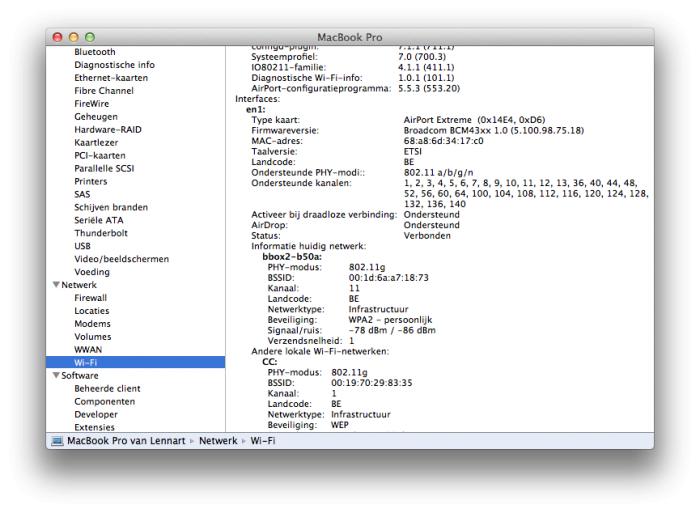Click the 'WPA2 - persoonlijk' security value
Screen dimensions: 700x513
[x=390, y=320]
